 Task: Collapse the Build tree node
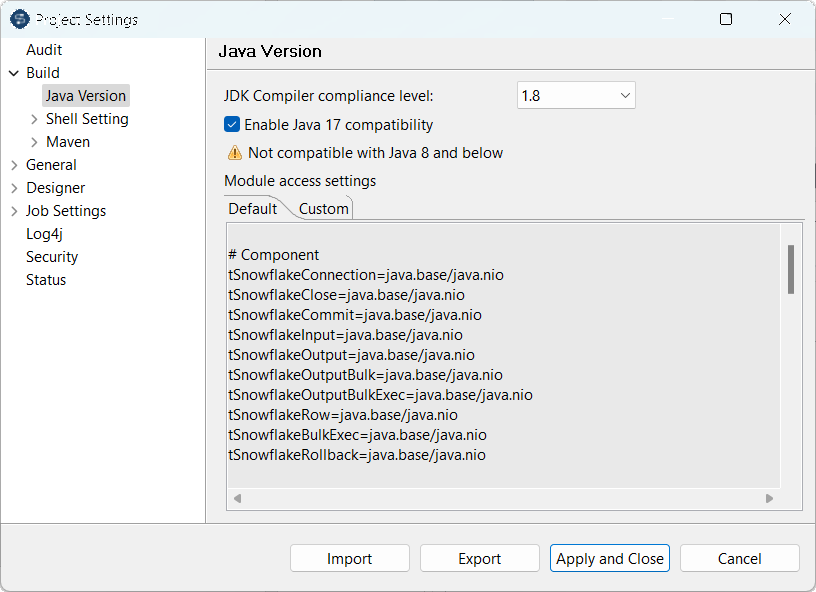click(14, 73)
